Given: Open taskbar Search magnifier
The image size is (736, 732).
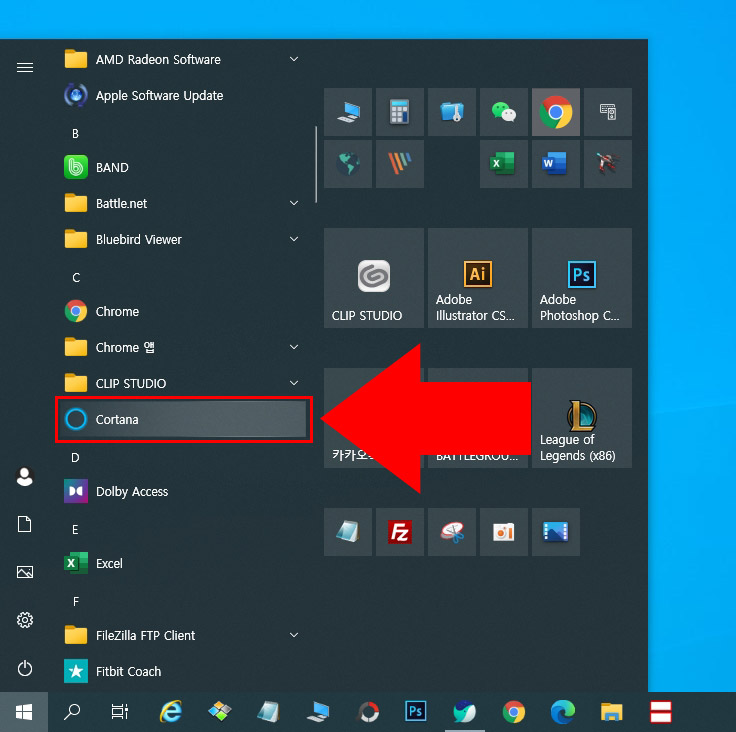Looking at the screenshot, I should tap(72, 712).
